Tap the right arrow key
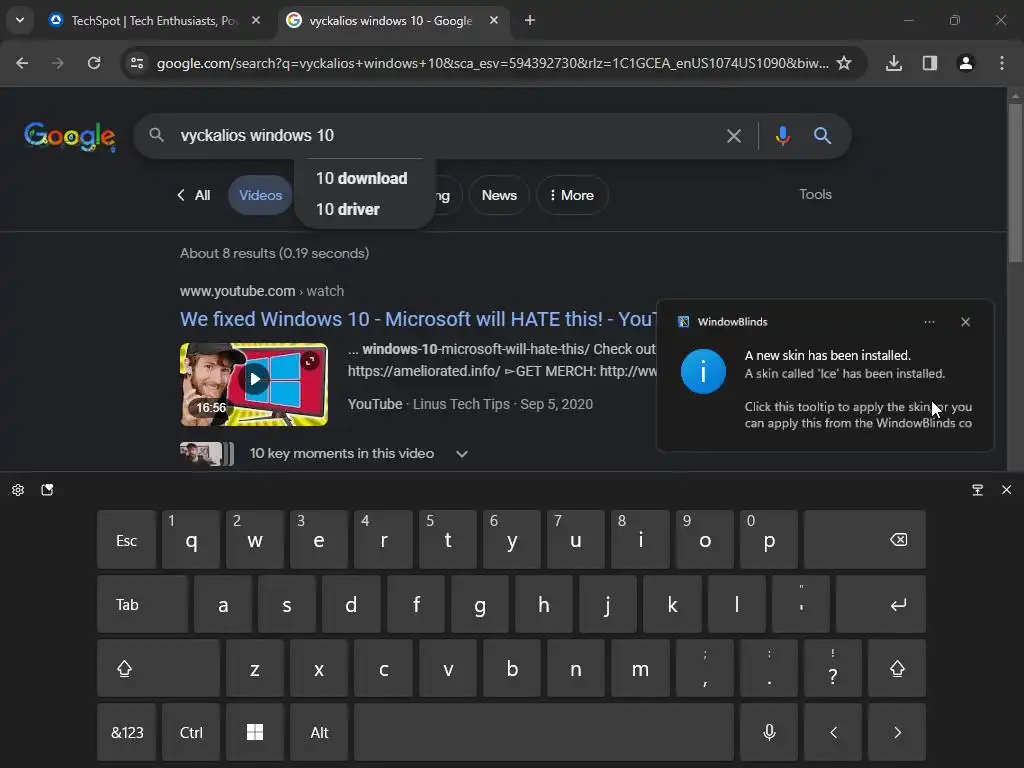This screenshot has height=768, width=1024. click(897, 732)
